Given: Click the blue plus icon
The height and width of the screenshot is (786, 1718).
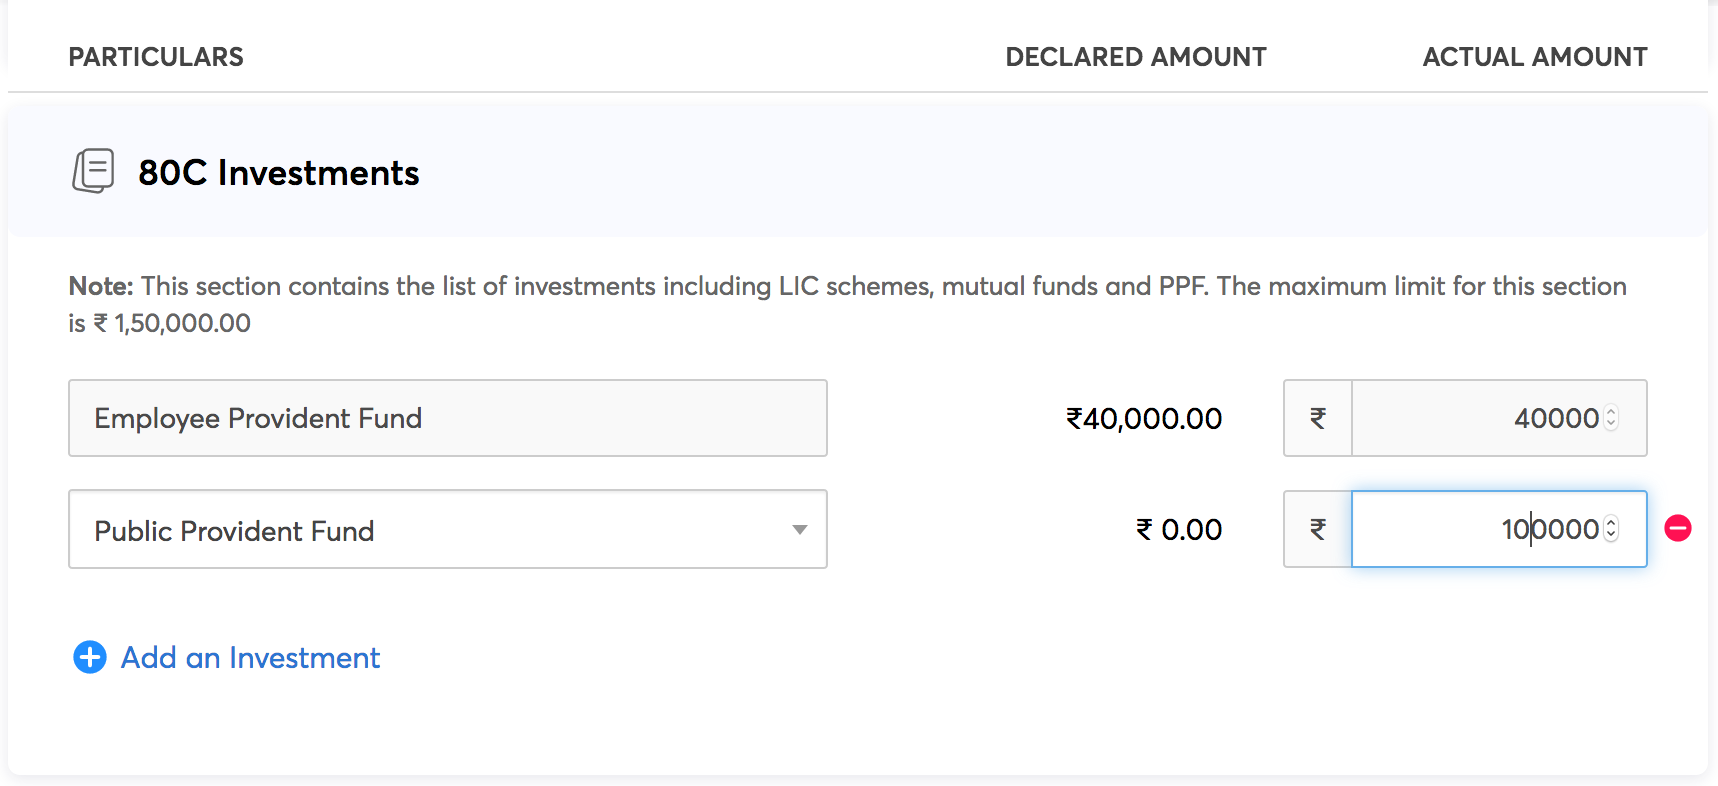Looking at the screenshot, I should (90, 657).
